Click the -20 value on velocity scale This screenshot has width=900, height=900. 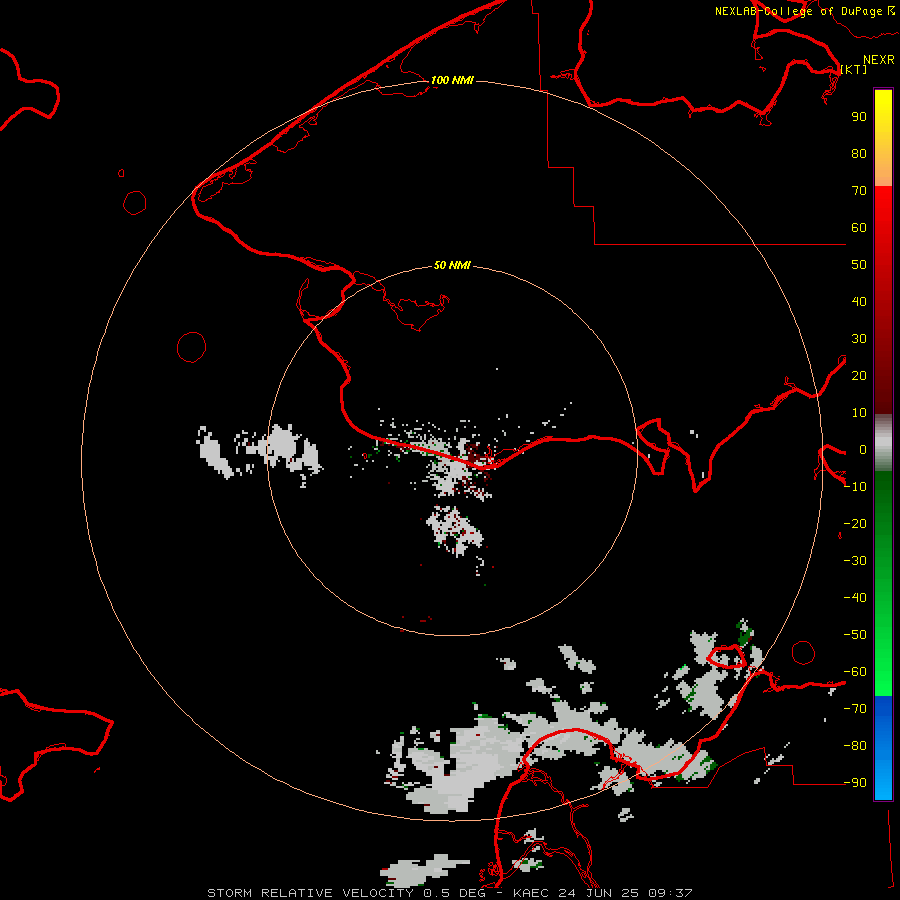pos(855,523)
